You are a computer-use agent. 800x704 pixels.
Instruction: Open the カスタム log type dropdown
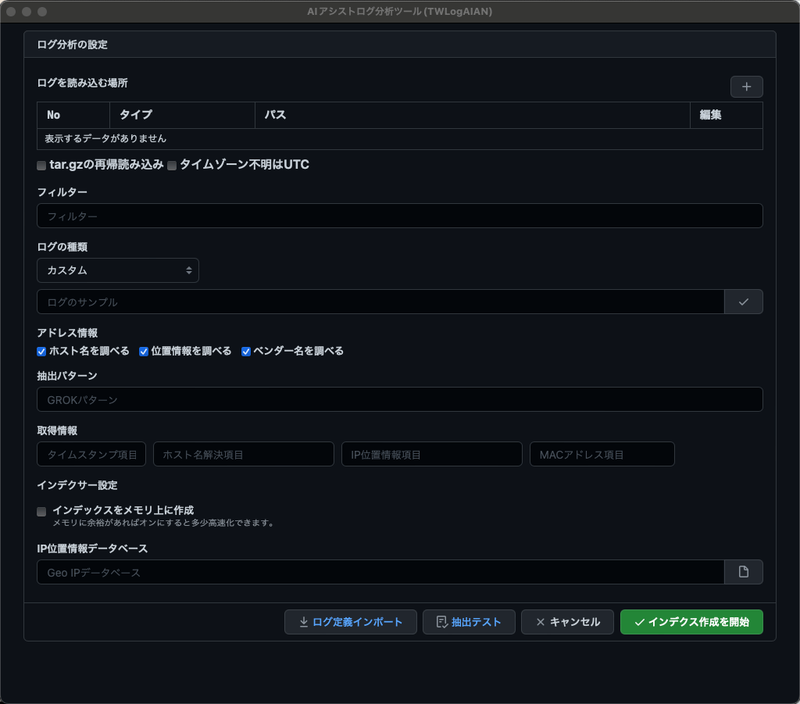[118, 271]
